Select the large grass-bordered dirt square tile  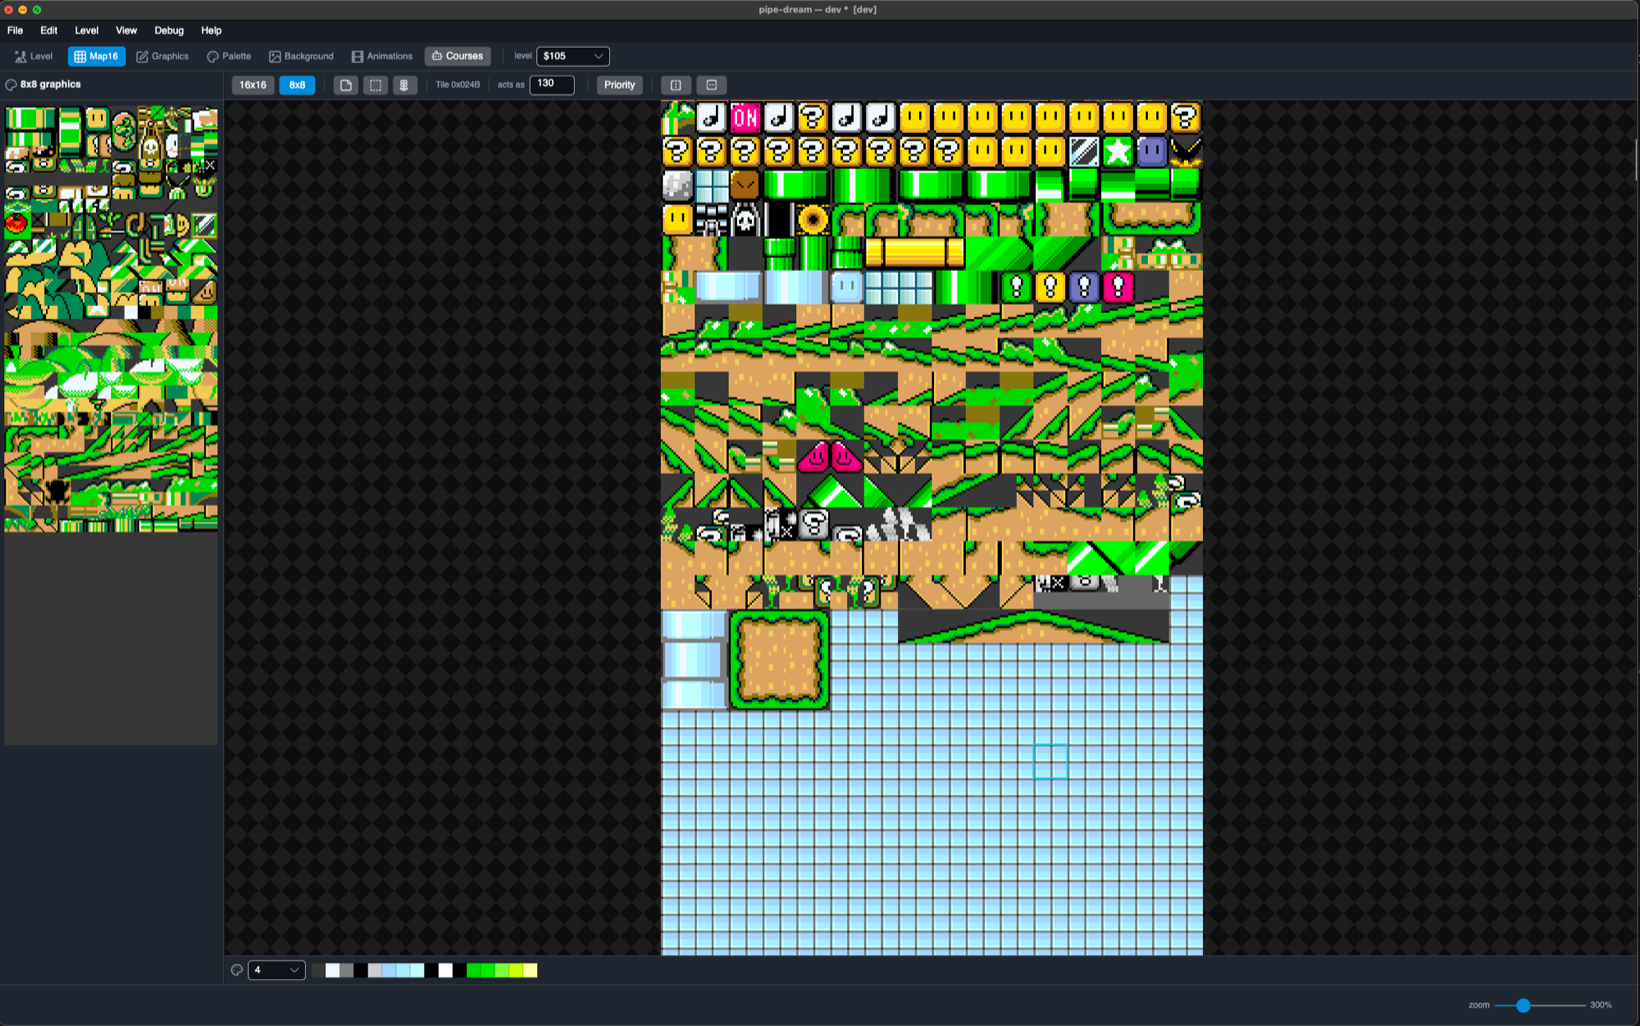click(x=779, y=660)
